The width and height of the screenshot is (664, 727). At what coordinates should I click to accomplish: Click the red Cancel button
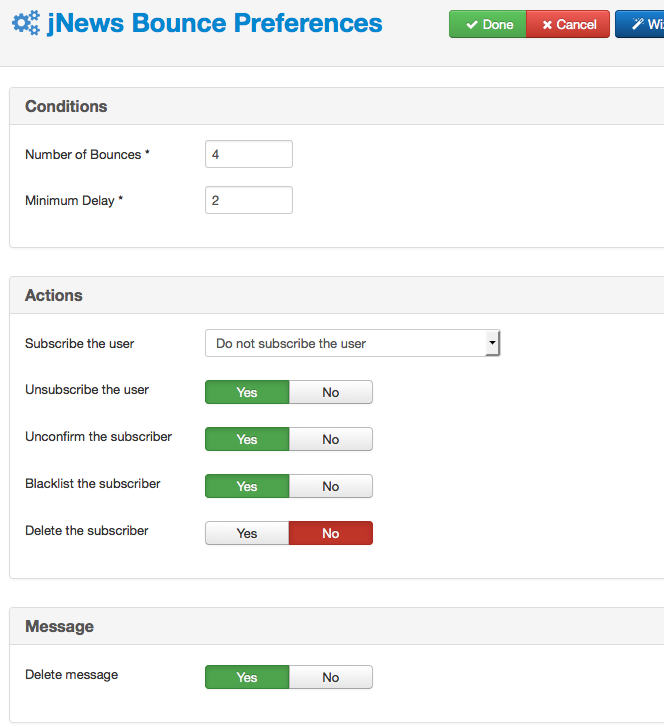pyautogui.click(x=568, y=24)
